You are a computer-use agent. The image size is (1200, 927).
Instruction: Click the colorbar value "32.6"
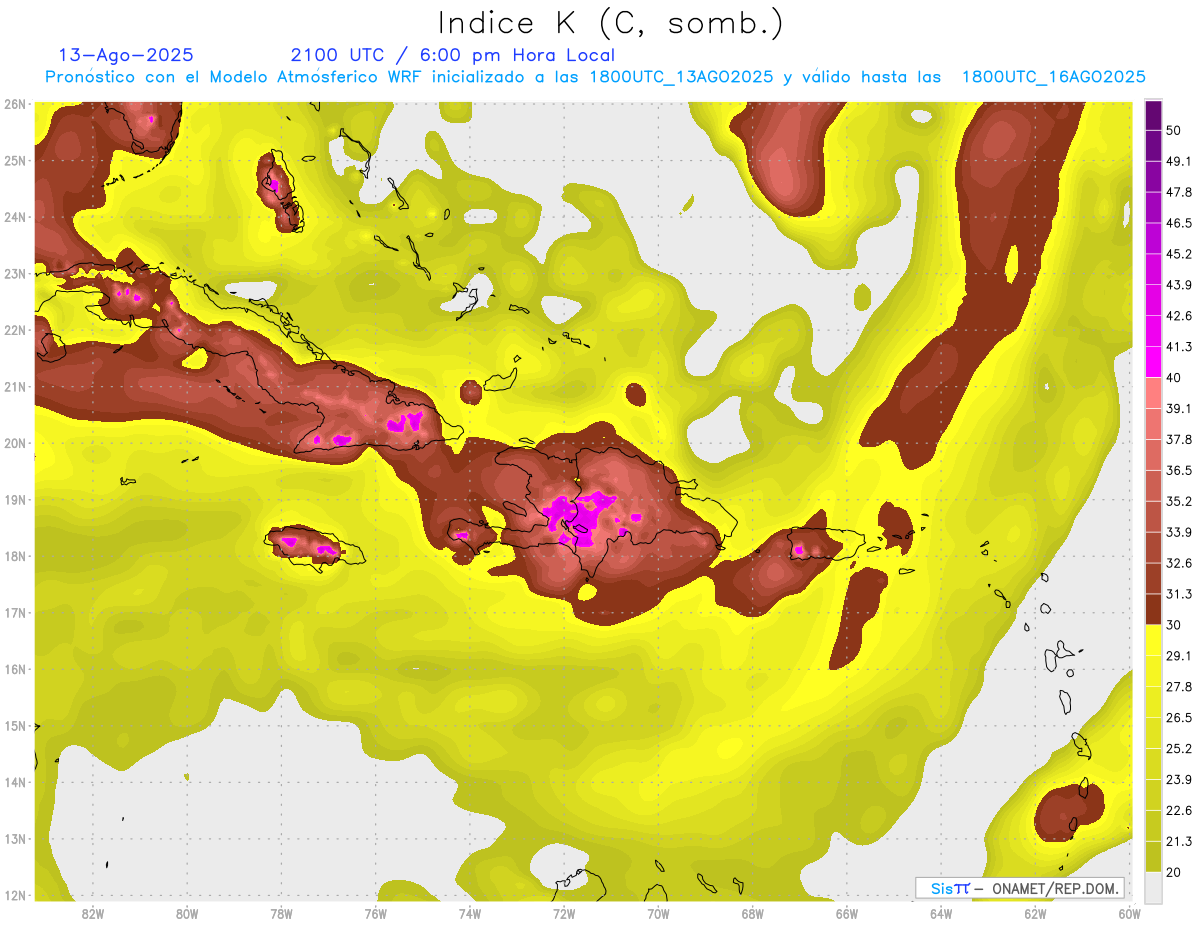[1178, 563]
